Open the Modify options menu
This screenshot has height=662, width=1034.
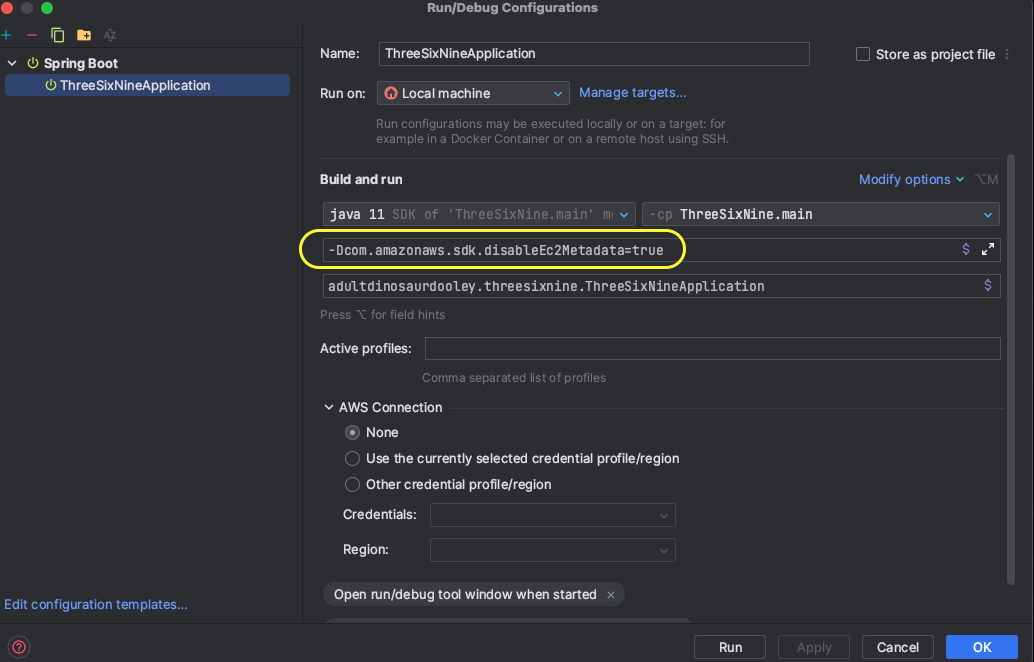coord(905,179)
